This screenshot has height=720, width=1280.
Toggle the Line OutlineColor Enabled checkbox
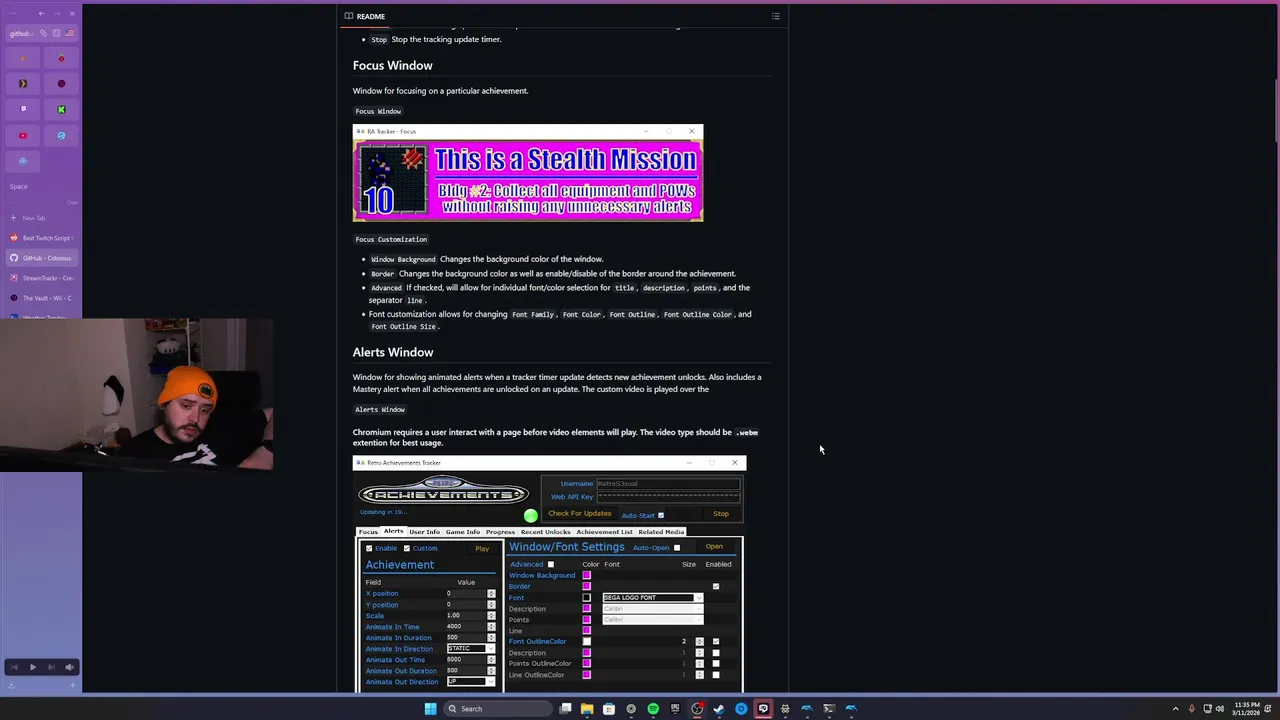(x=716, y=675)
